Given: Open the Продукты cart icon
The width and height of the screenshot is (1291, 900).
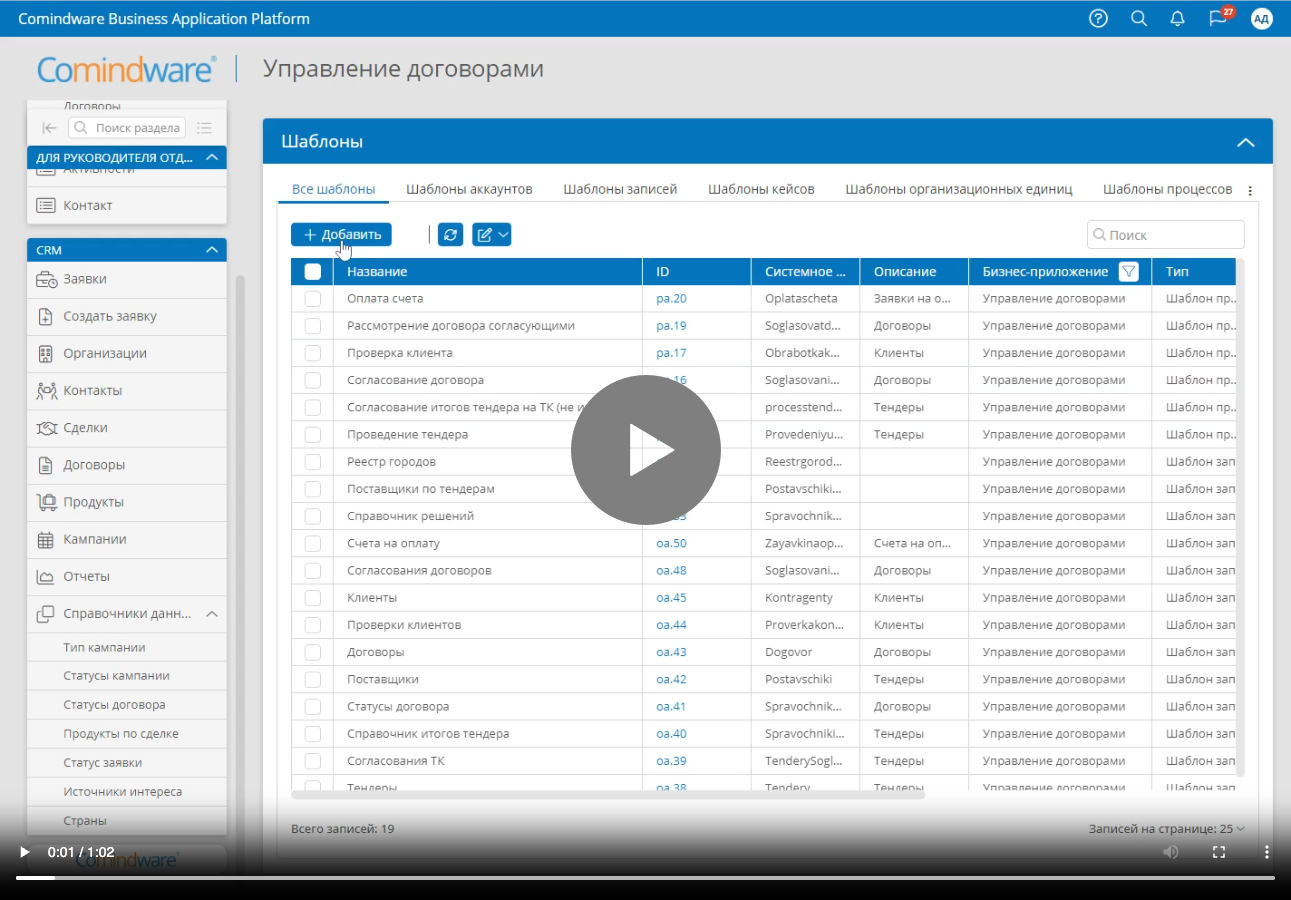Looking at the screenshot, I should pyautogui.click(x=46, y=502).
